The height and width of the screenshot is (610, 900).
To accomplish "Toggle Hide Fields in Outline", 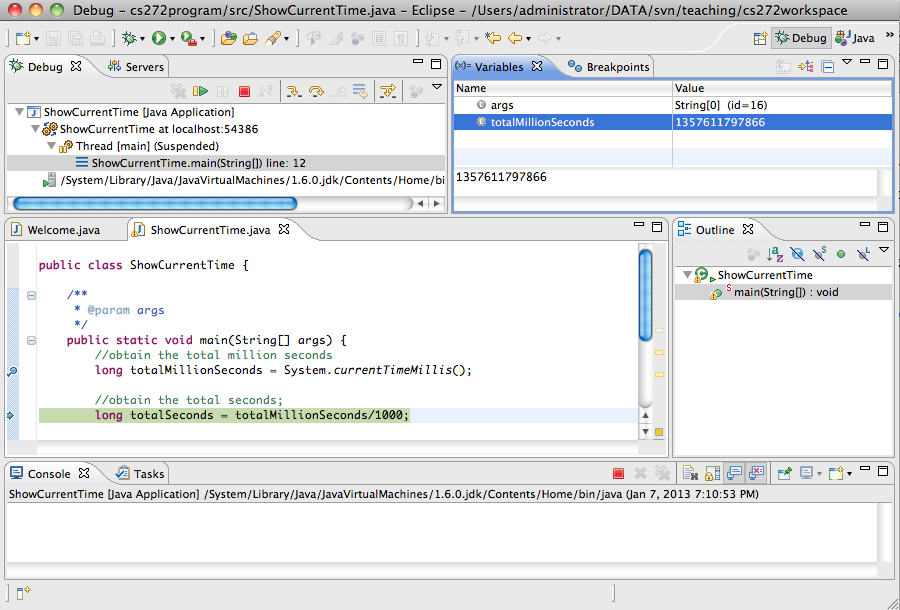I will [797, 254].
